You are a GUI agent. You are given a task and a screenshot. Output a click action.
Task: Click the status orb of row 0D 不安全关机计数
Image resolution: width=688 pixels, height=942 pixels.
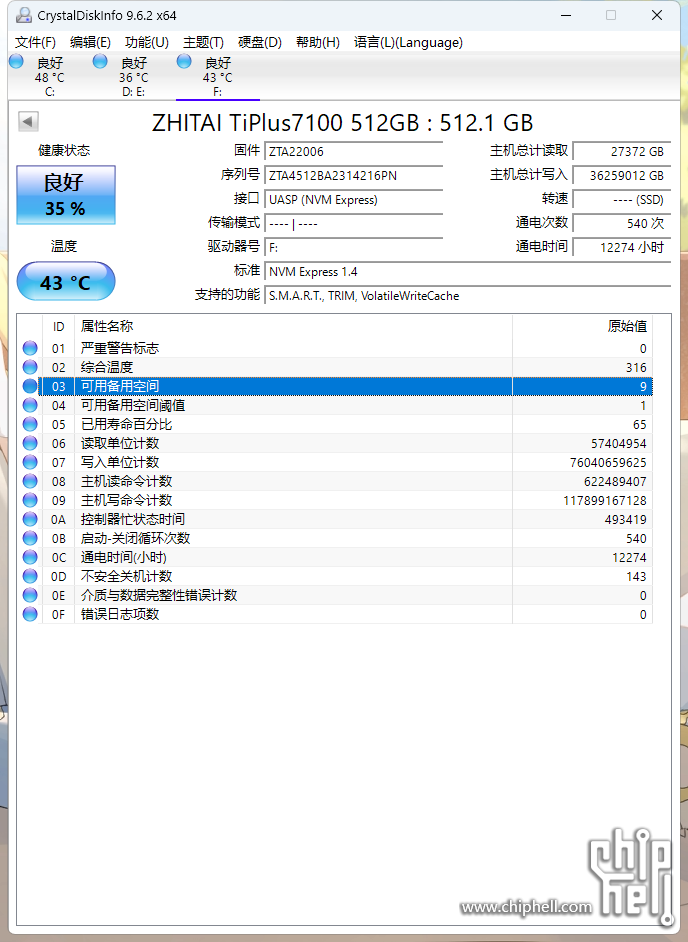[x=30, y=576]
